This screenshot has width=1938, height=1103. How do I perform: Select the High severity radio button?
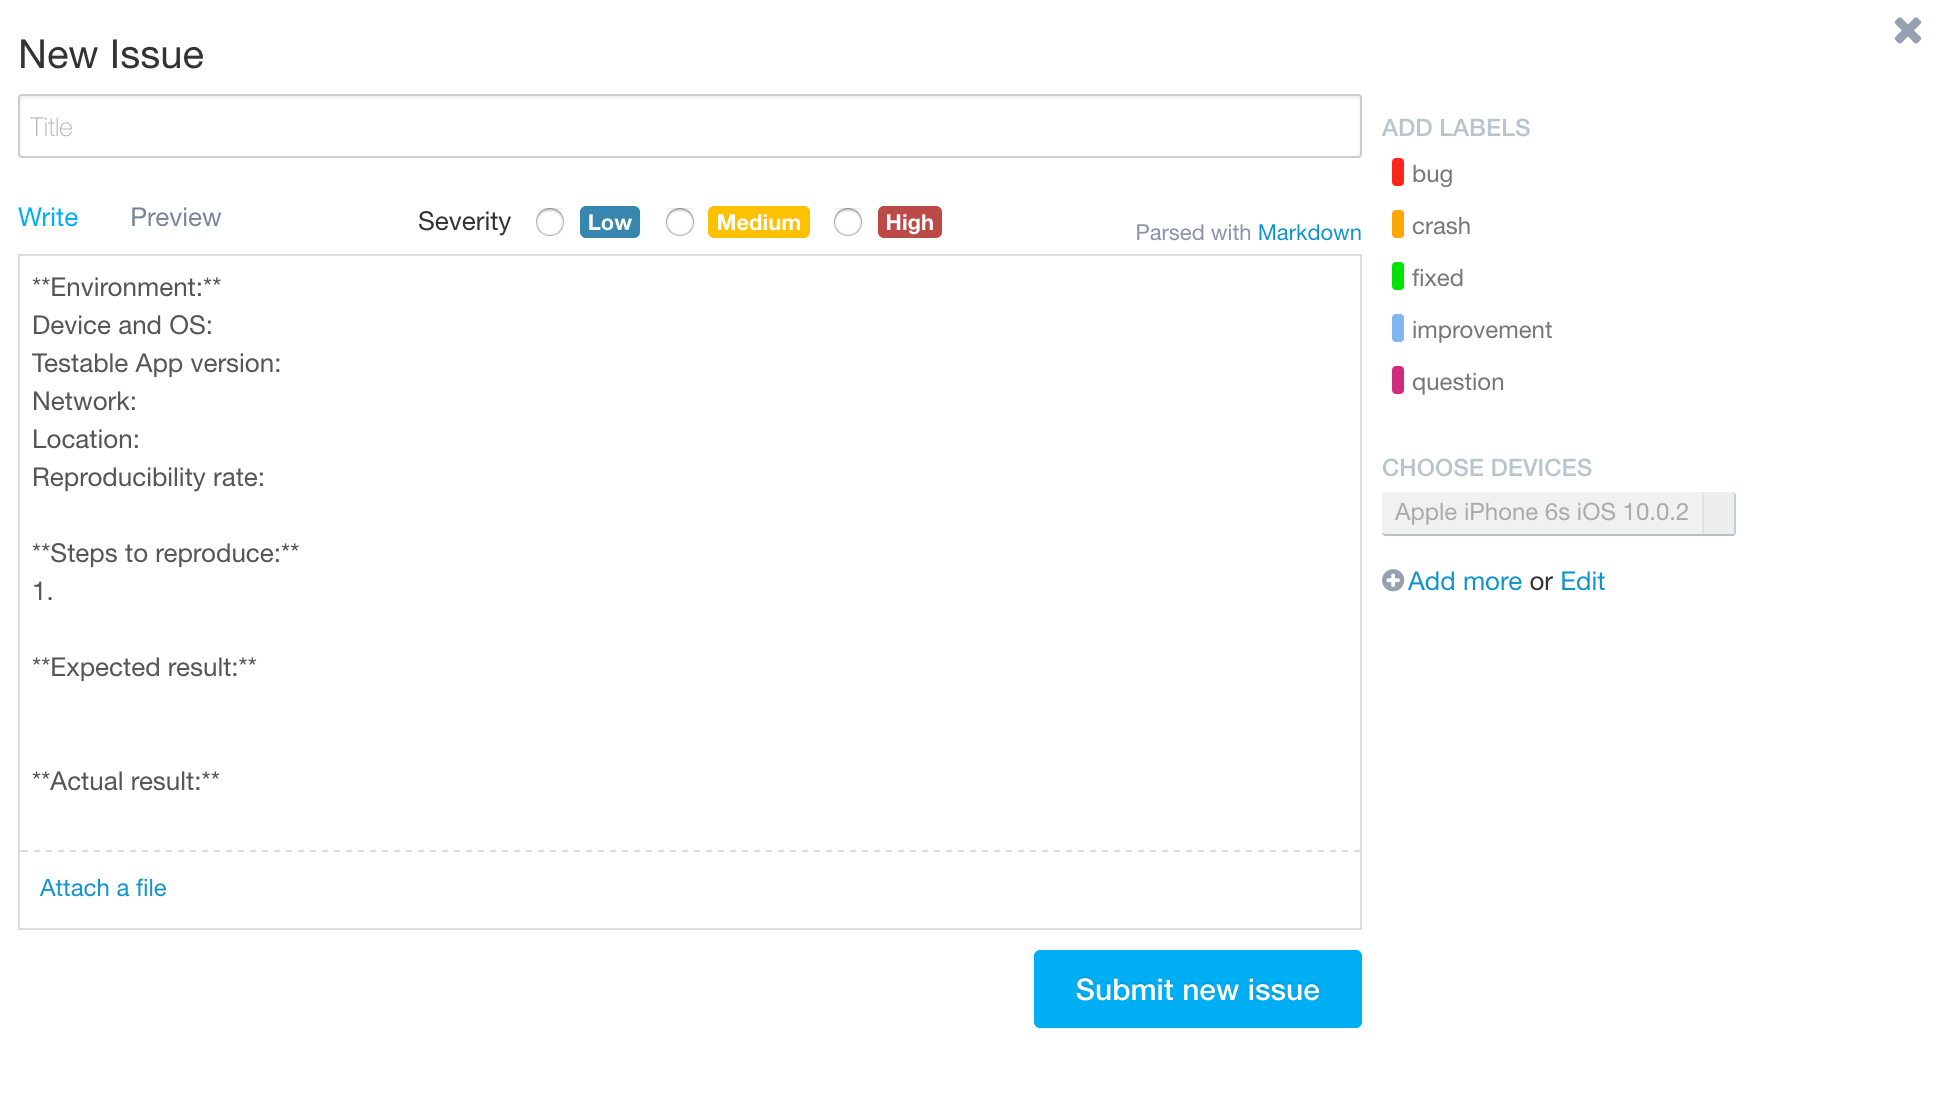847,222
